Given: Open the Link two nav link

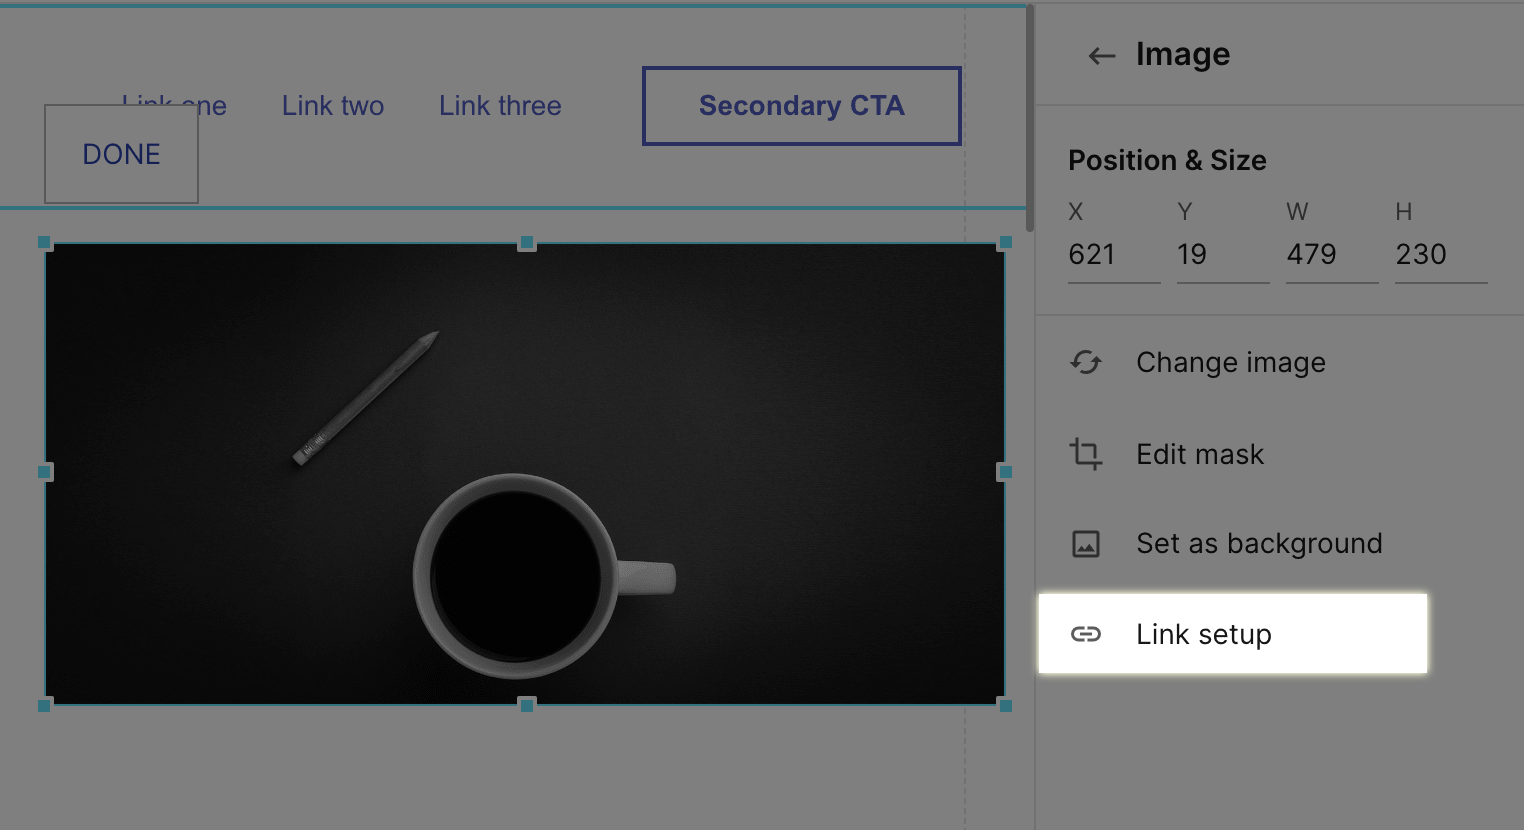Looking at the screenshot, I should 333,106.
